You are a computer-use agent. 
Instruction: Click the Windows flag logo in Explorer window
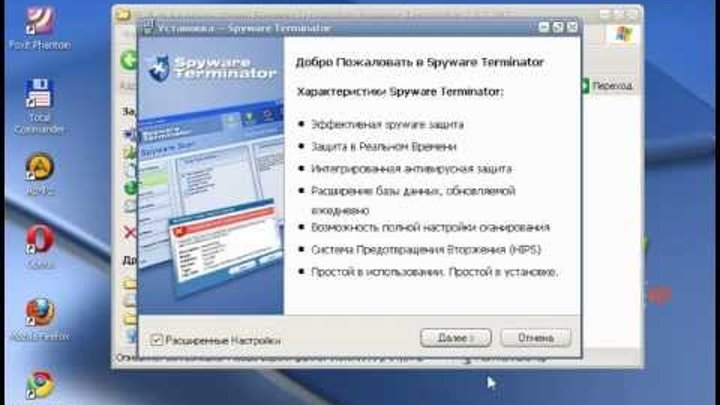click(x=623, y=34)
